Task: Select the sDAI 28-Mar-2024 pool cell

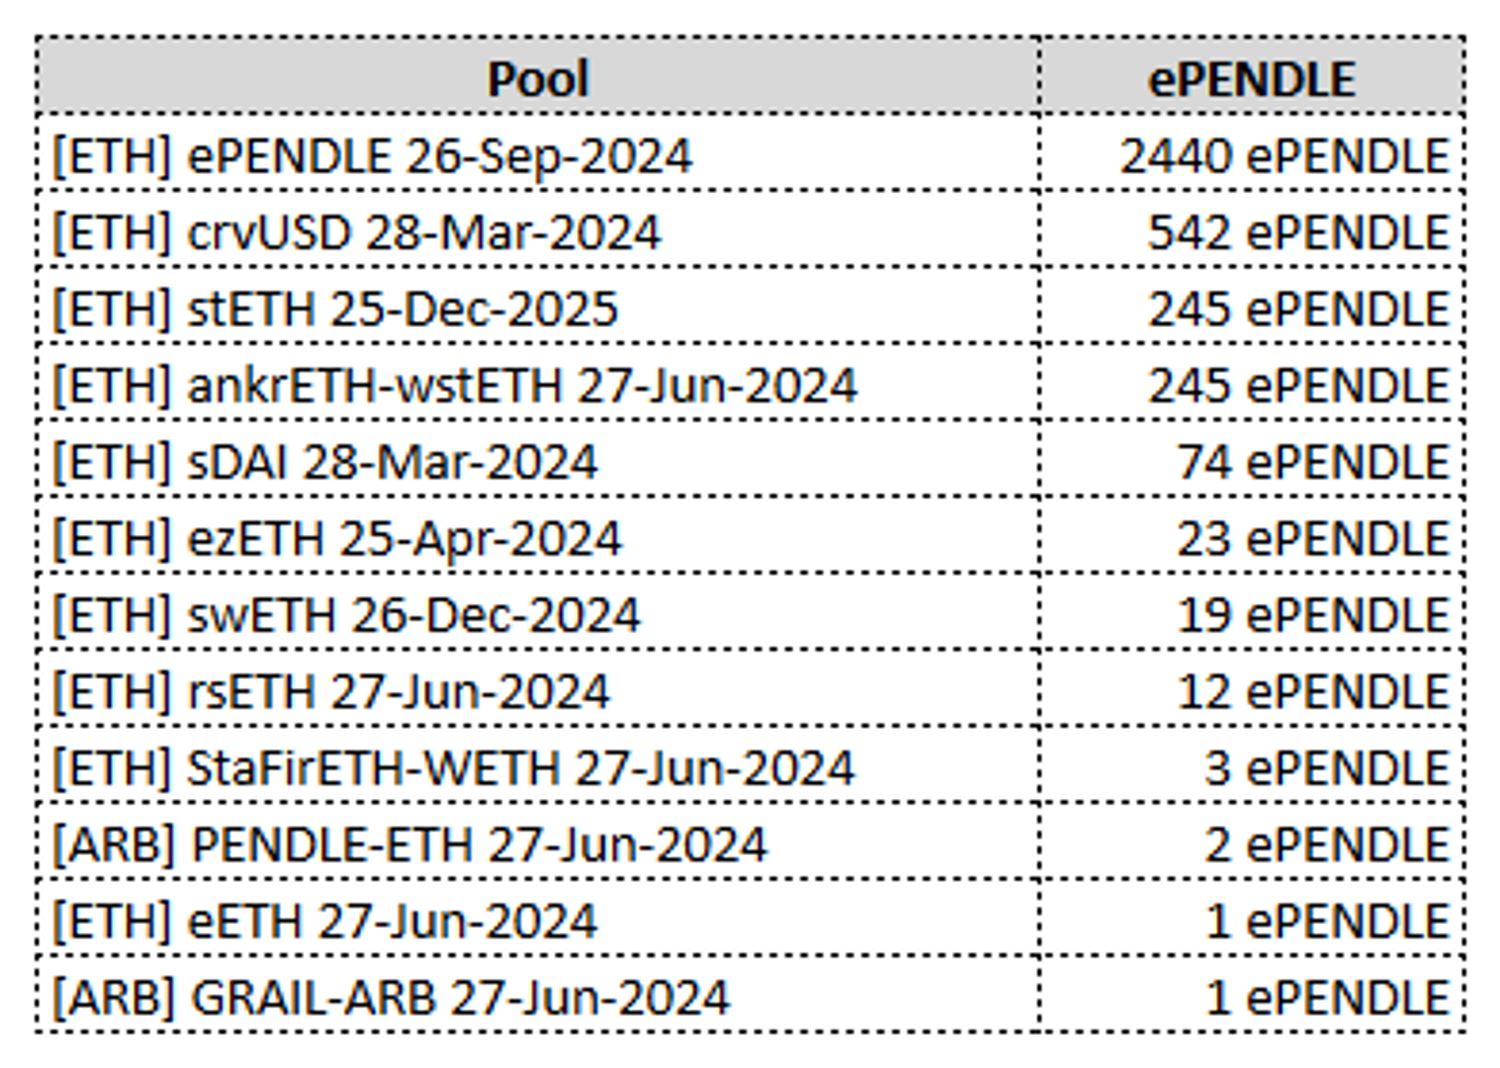Action: (x=325, y=462)
